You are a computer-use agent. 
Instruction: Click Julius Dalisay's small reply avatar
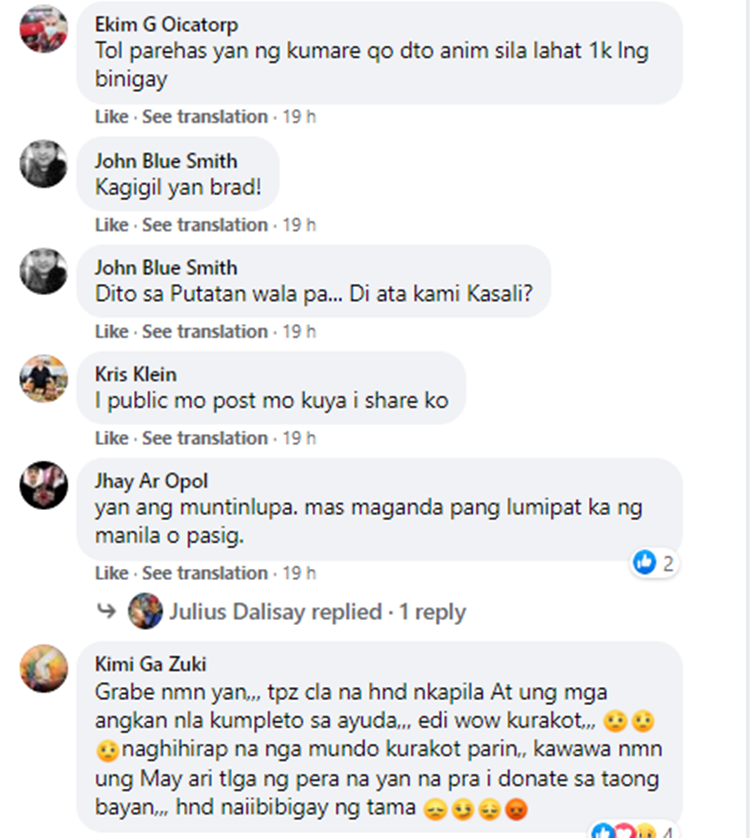coord(145,611)
